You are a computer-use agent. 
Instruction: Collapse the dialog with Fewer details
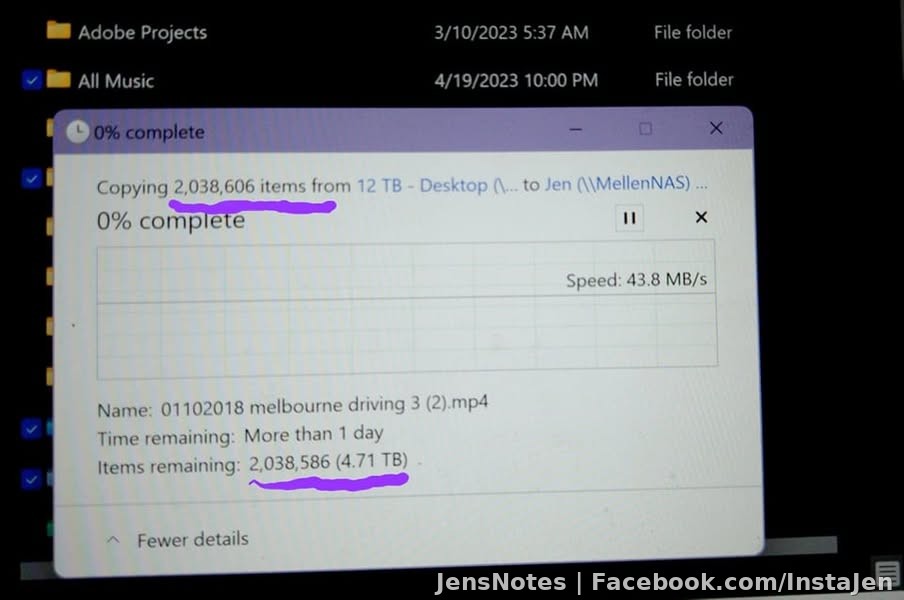(178, 539)
